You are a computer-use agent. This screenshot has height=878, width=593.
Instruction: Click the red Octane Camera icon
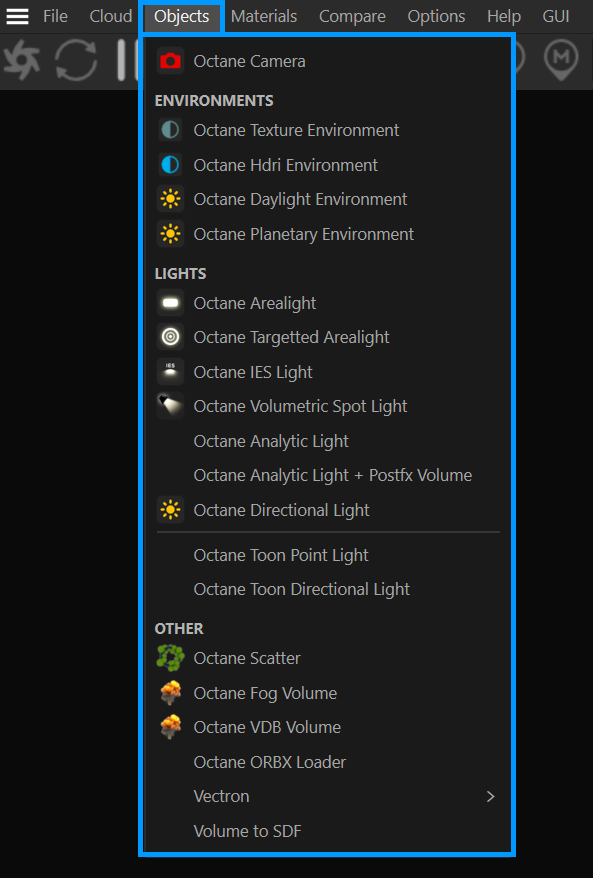pos(170,61)
